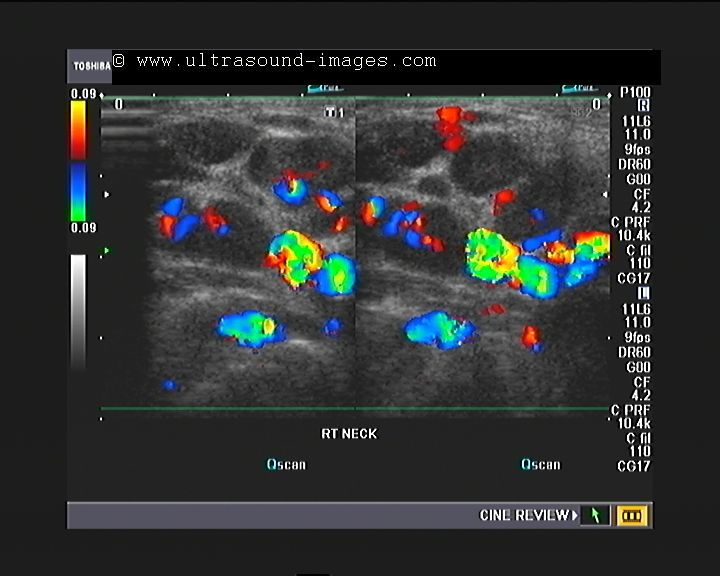Click the grayscale bar

pyautogui.click(x=78, y=310)
